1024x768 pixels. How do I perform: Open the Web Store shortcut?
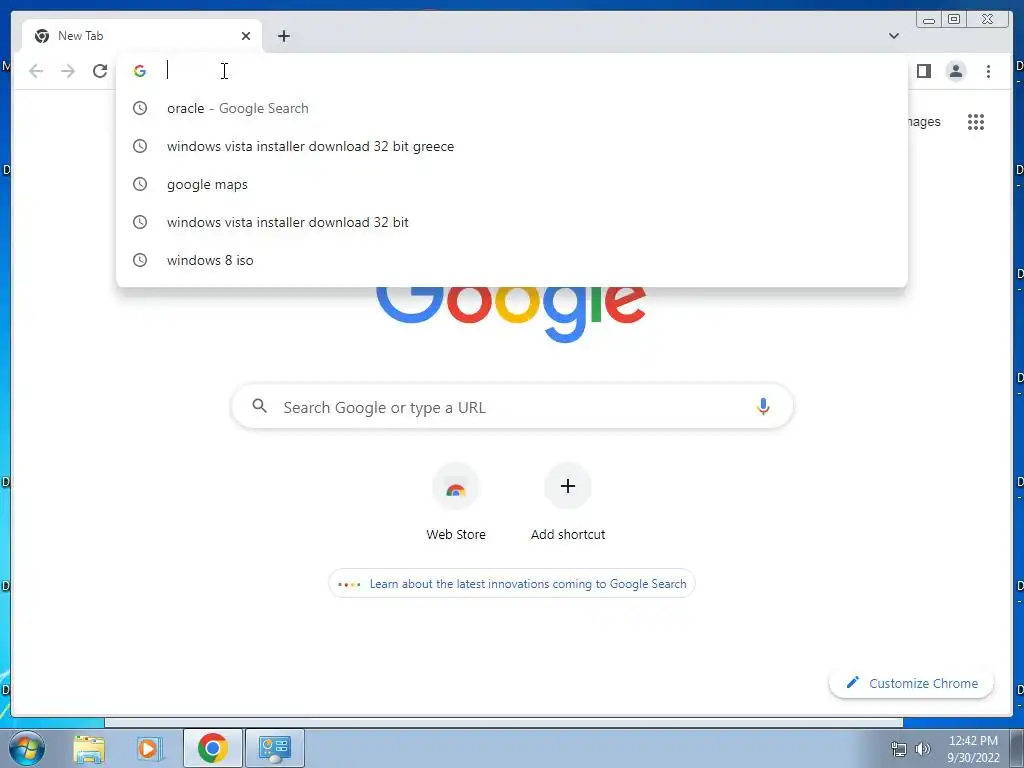[x=456, y=502]
